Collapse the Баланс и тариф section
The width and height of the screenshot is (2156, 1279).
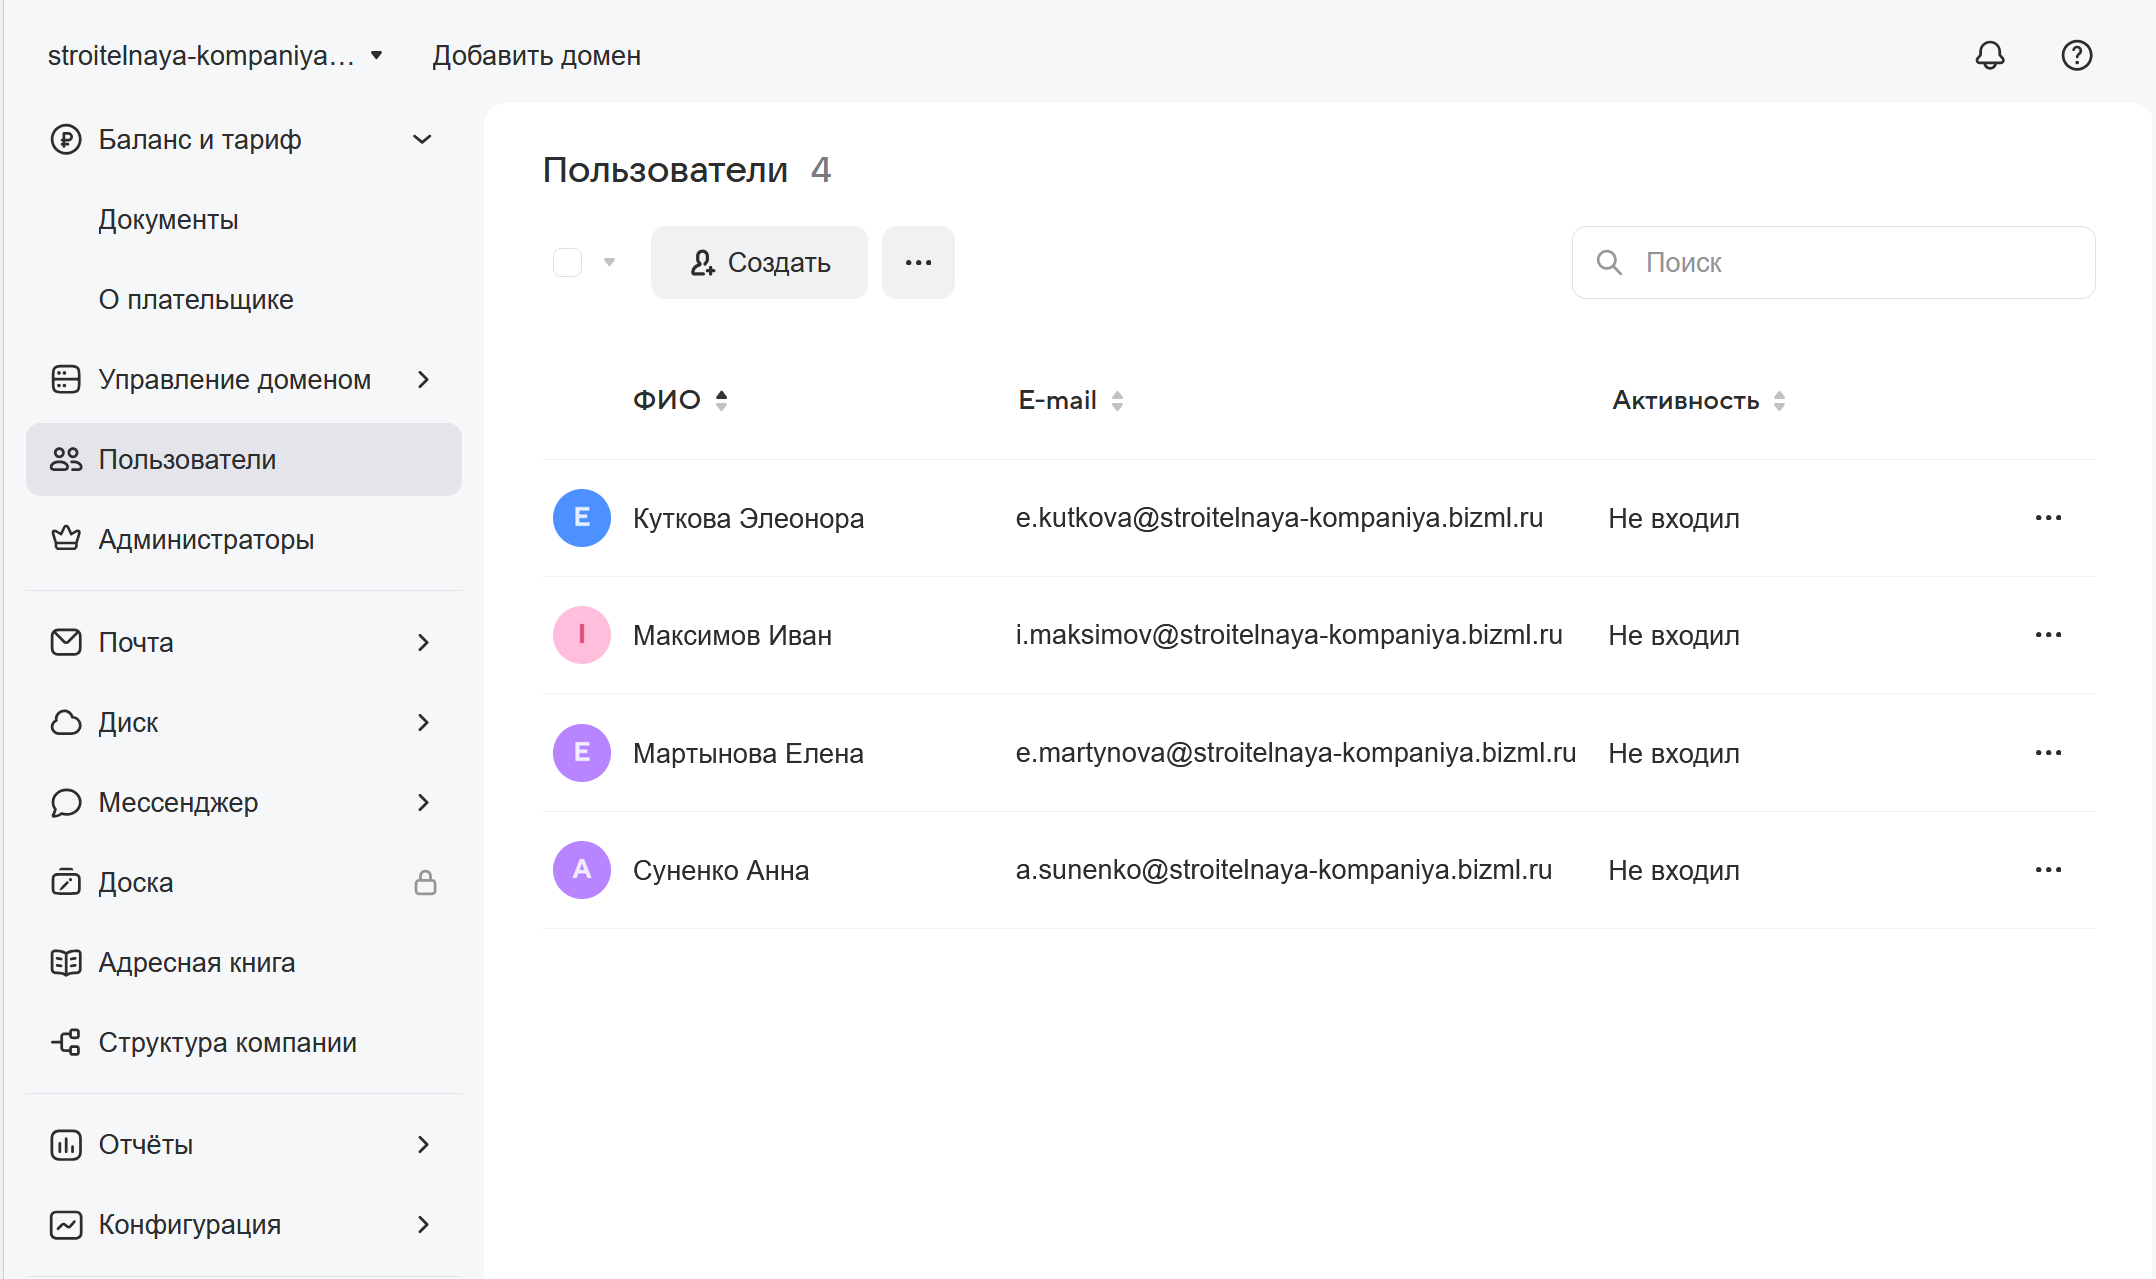[422, 140]
